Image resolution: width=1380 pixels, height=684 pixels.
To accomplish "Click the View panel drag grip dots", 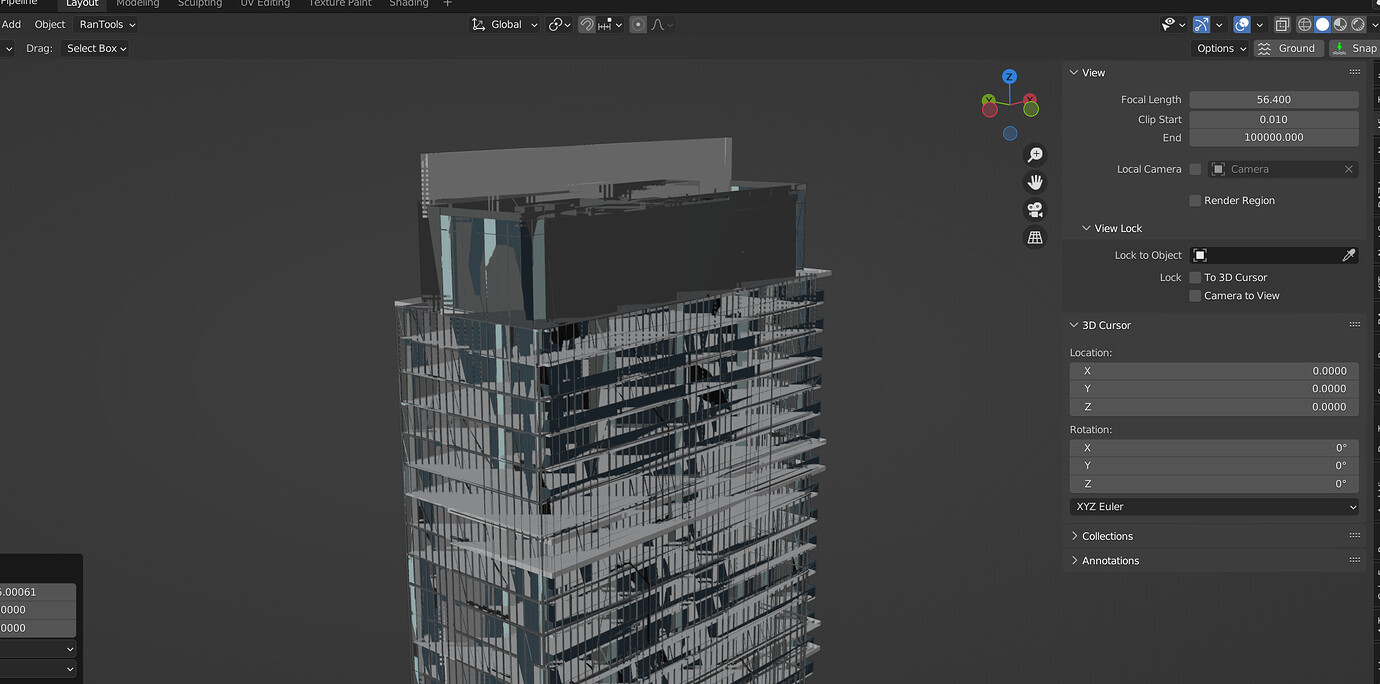I will click(1354, 72).
